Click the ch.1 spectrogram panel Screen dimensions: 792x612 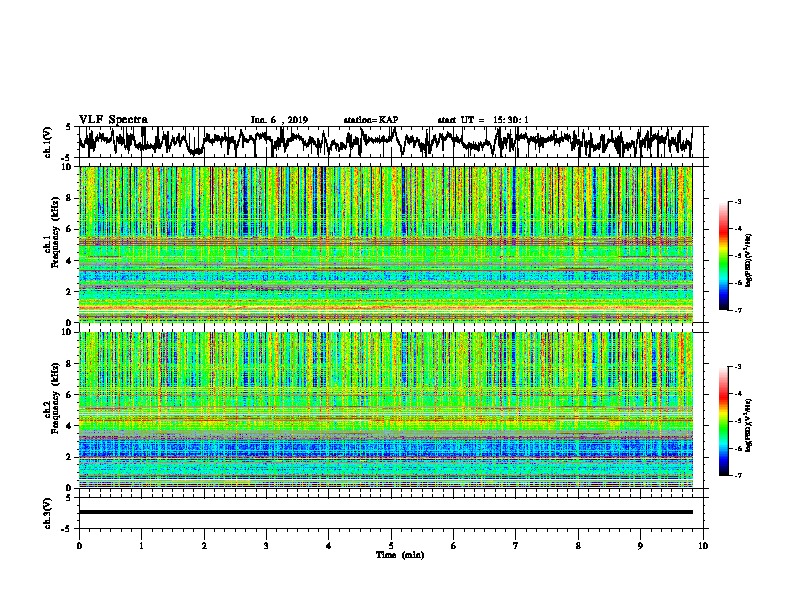tap(385, 244)
